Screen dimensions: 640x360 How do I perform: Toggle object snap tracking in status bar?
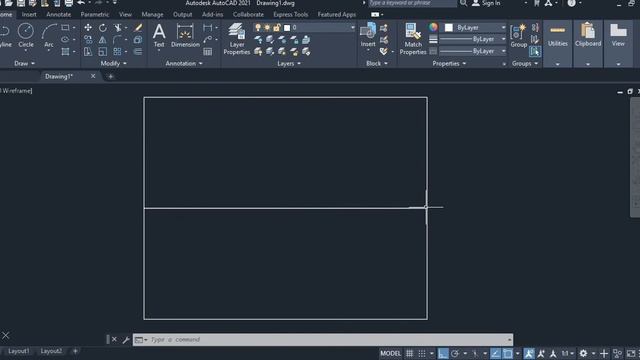click(495, 353)
